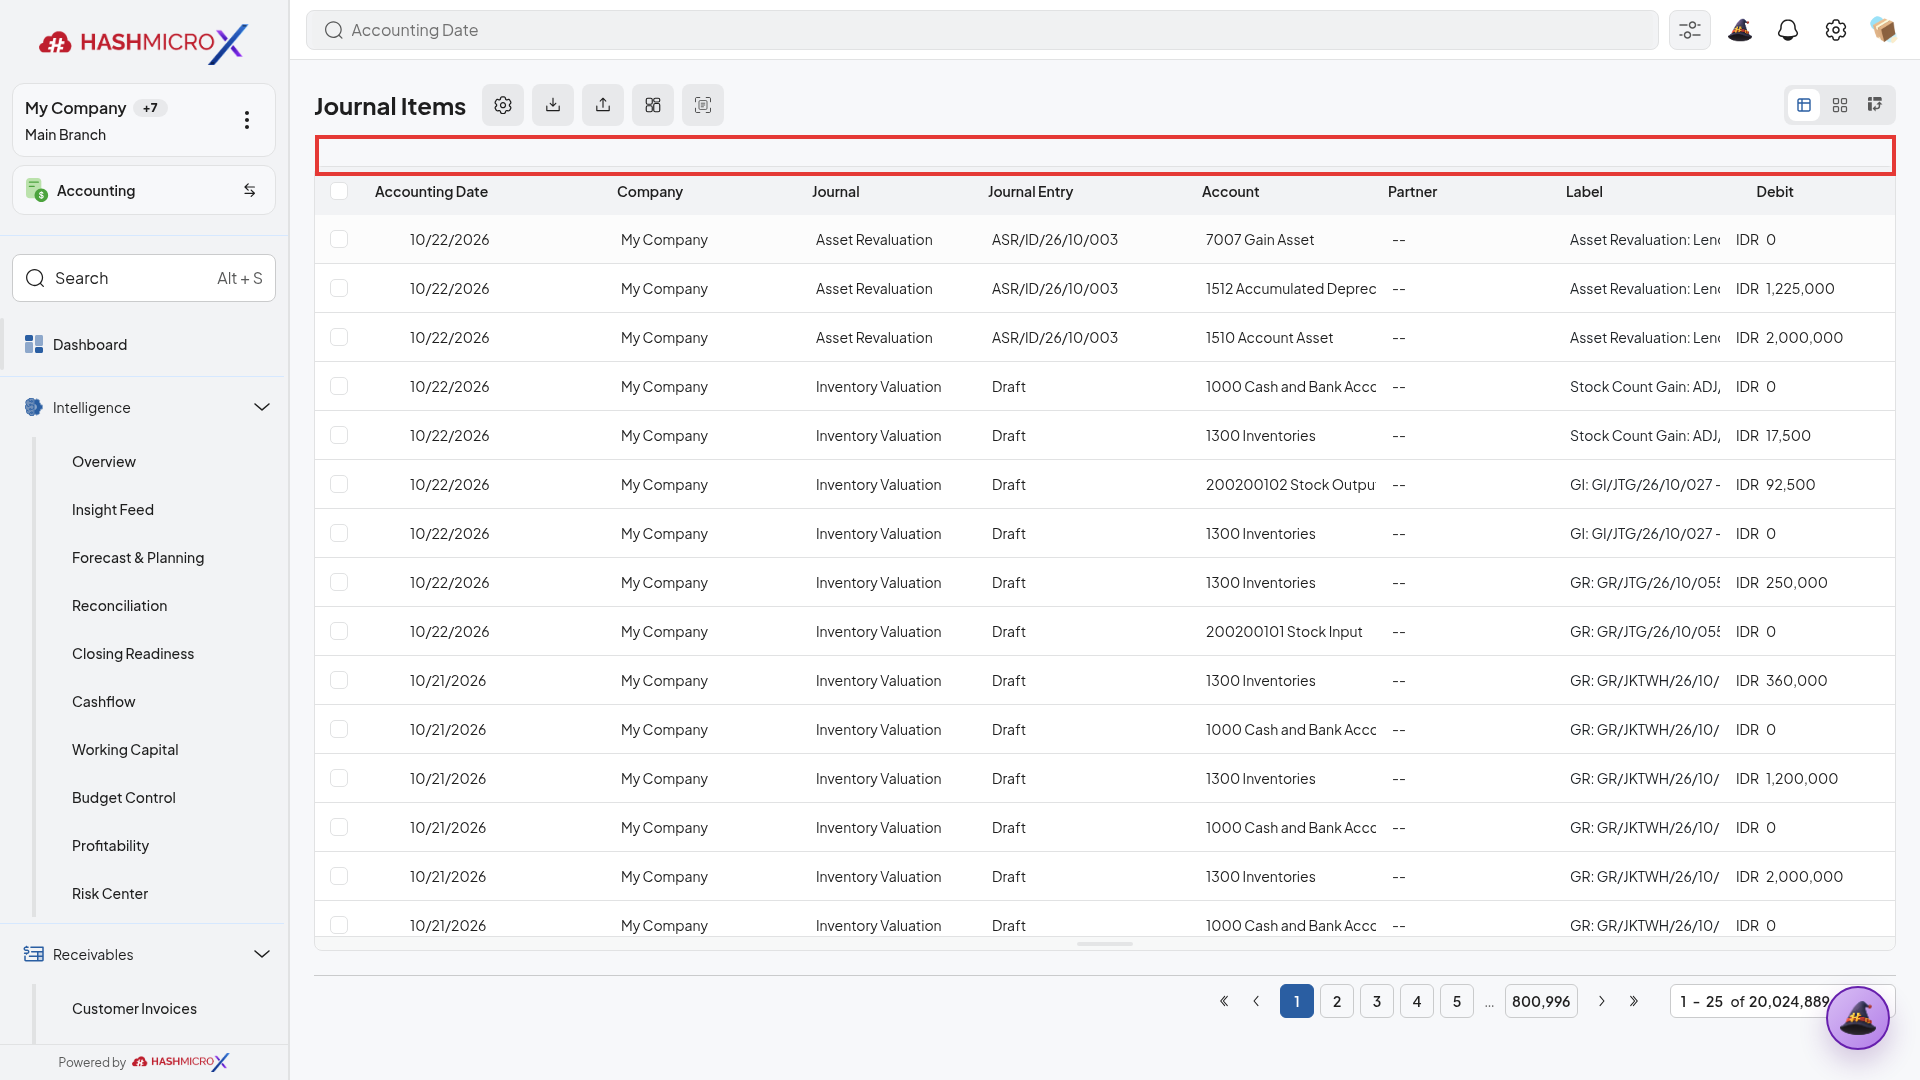1920x1080 pixels.
Task: Check the 1510 Account Asset row
Action: coord(339,337)
